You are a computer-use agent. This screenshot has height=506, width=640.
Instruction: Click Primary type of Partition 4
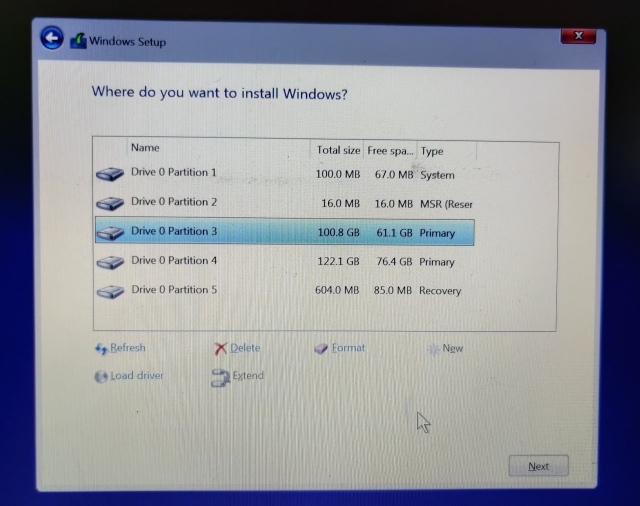(437, 262)
